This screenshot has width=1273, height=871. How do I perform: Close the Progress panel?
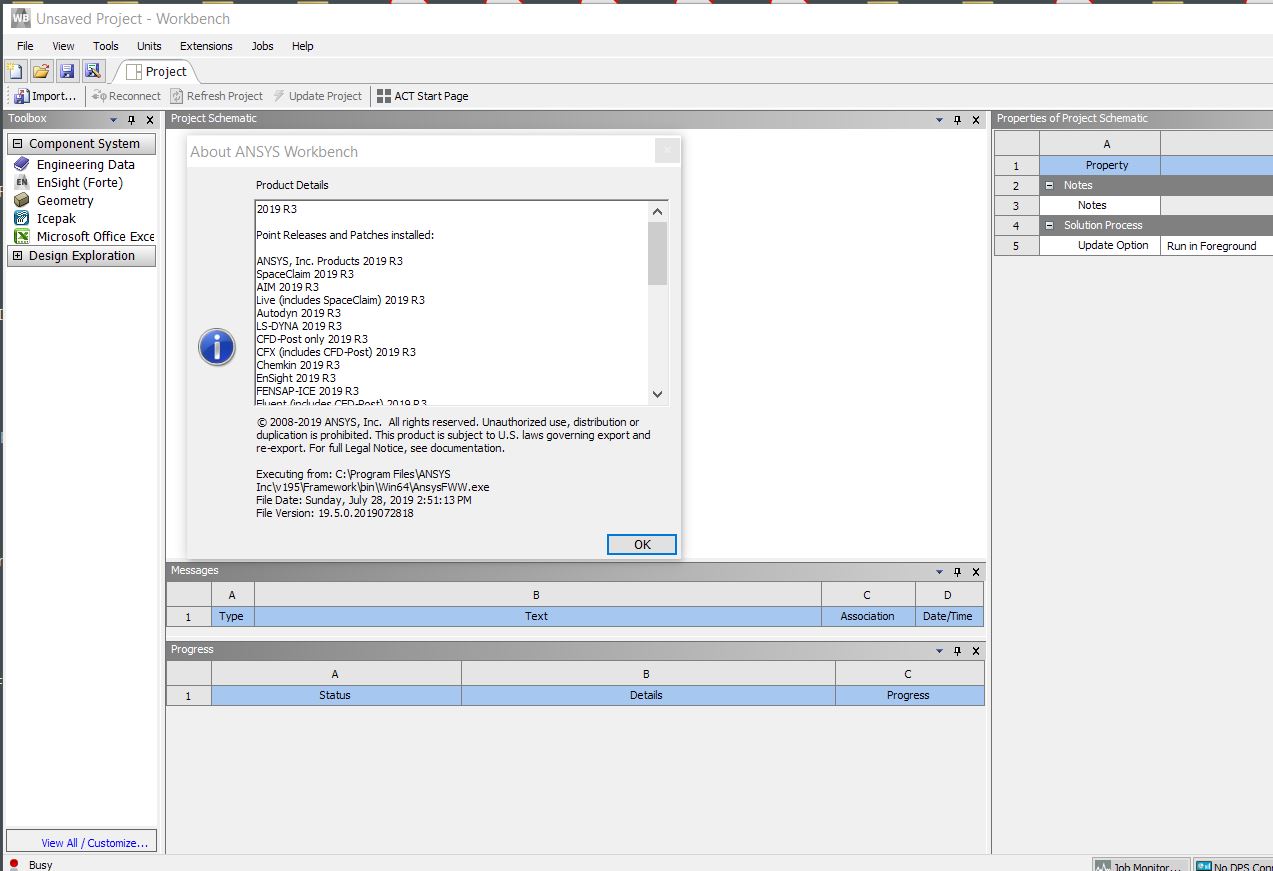point(976,651)
